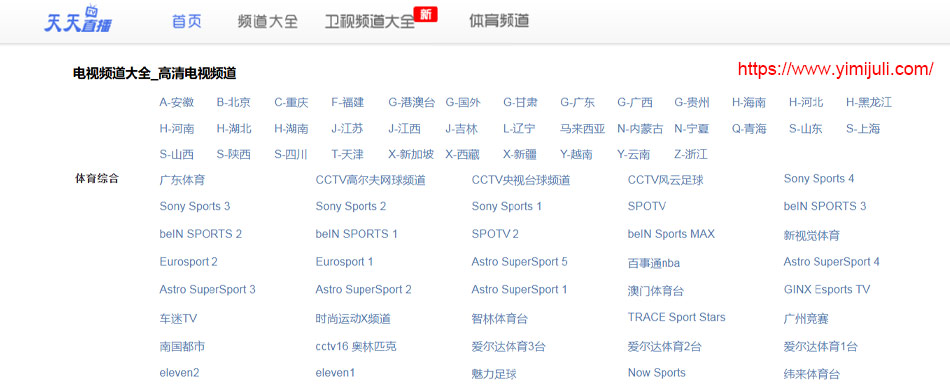Open the S-陕西 region link
Image resolution: width=950 pixels, height=390 pixels.
click(x=234, y=154)
